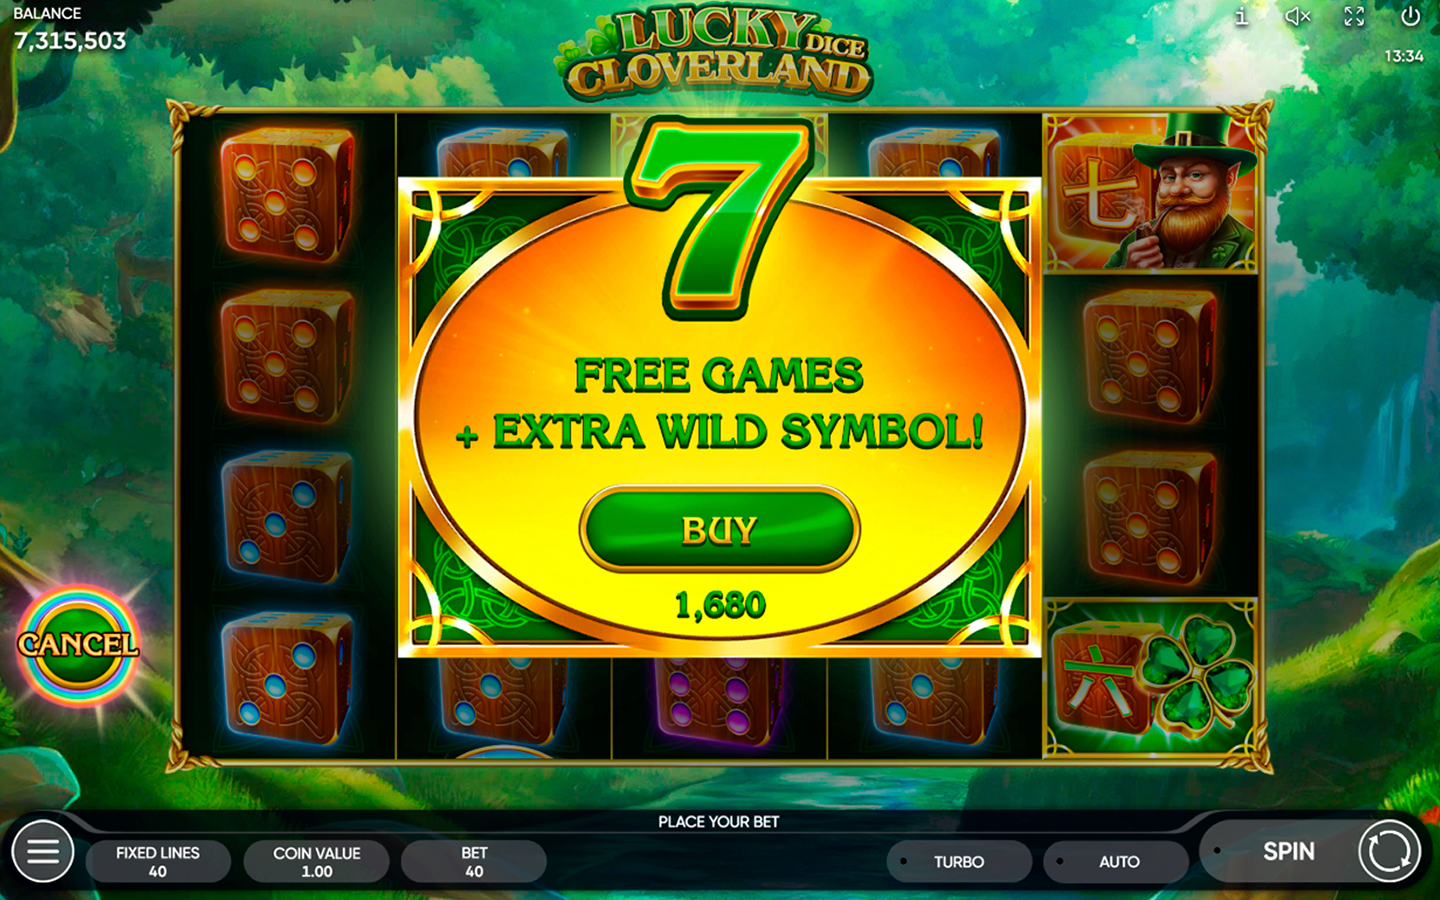Click the big green 7 symbol
Screen dimensions: 1440x900
tap(718, 217)
